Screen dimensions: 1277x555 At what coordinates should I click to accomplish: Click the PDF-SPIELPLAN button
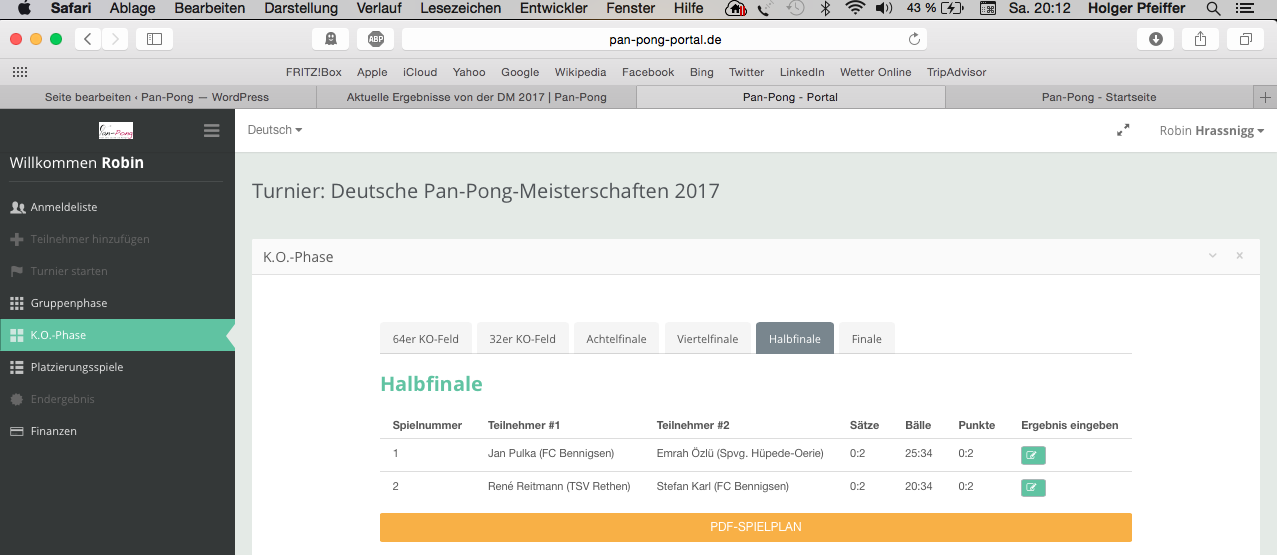(x=755, y=527)
